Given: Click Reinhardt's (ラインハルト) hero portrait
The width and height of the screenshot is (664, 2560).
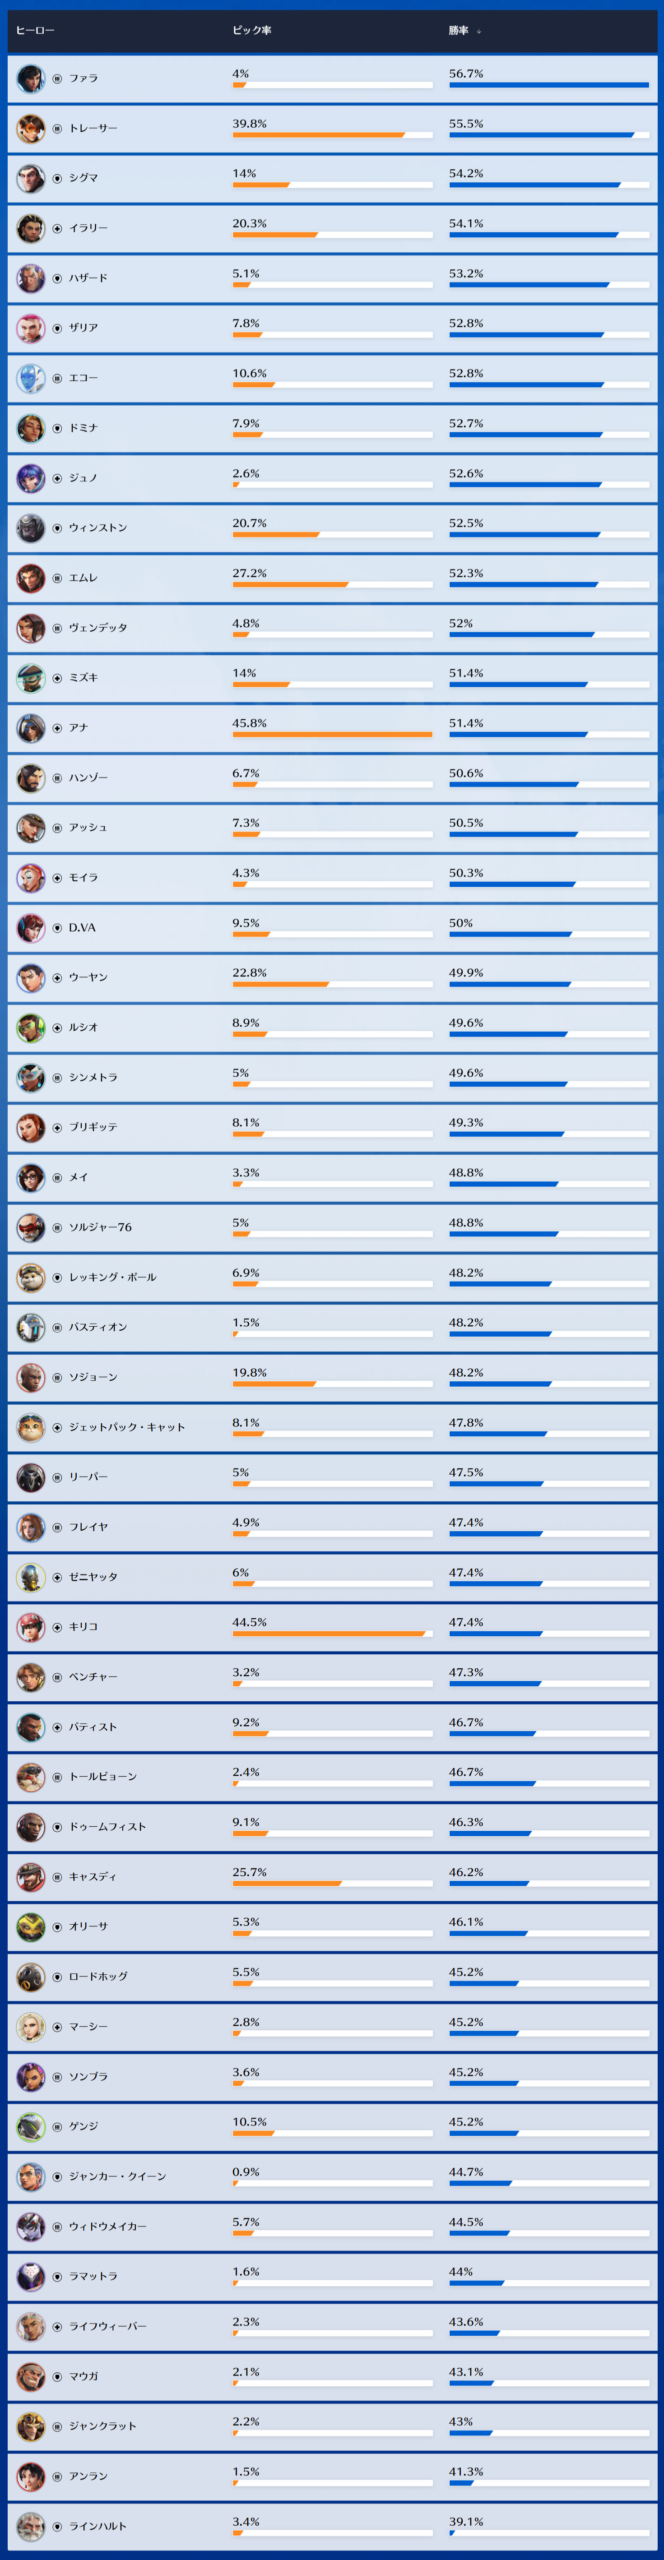Looking at the screenshot, I should (31, 2526).
